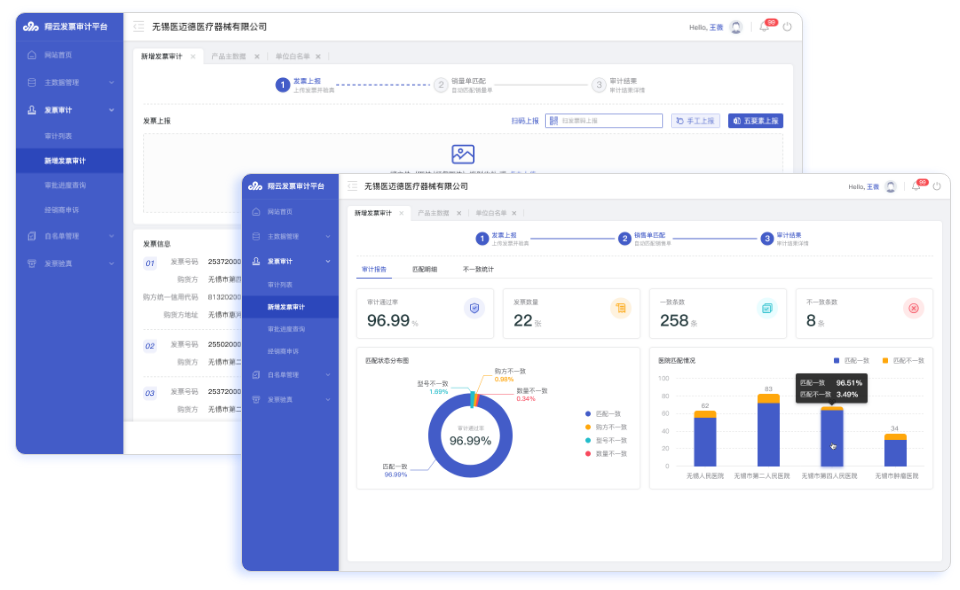Screen dimensions: 960x590
Task: Collapse sidebar with front window menu-fold icon
Action: point(353,186)
